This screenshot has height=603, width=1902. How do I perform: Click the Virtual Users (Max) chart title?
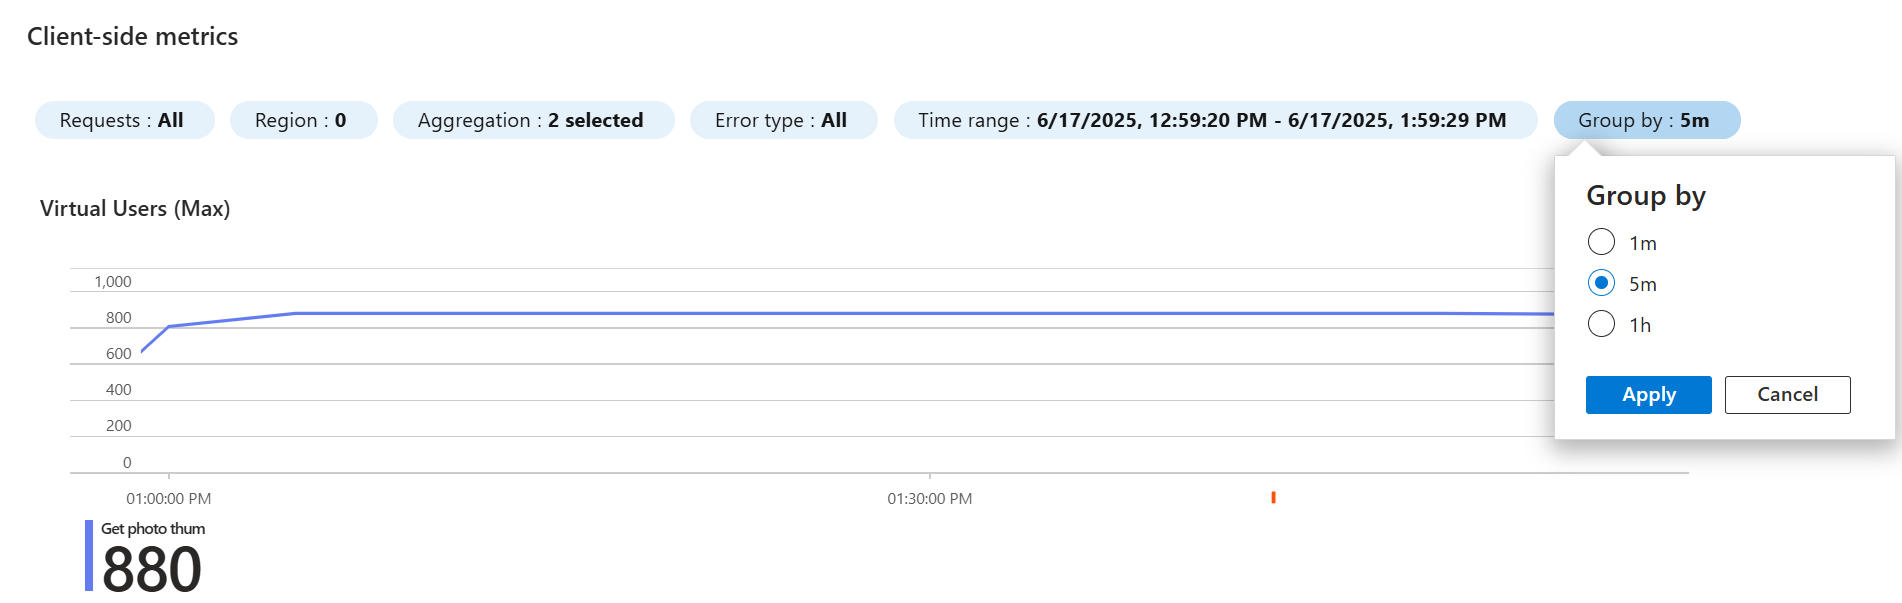click(135, 209)
